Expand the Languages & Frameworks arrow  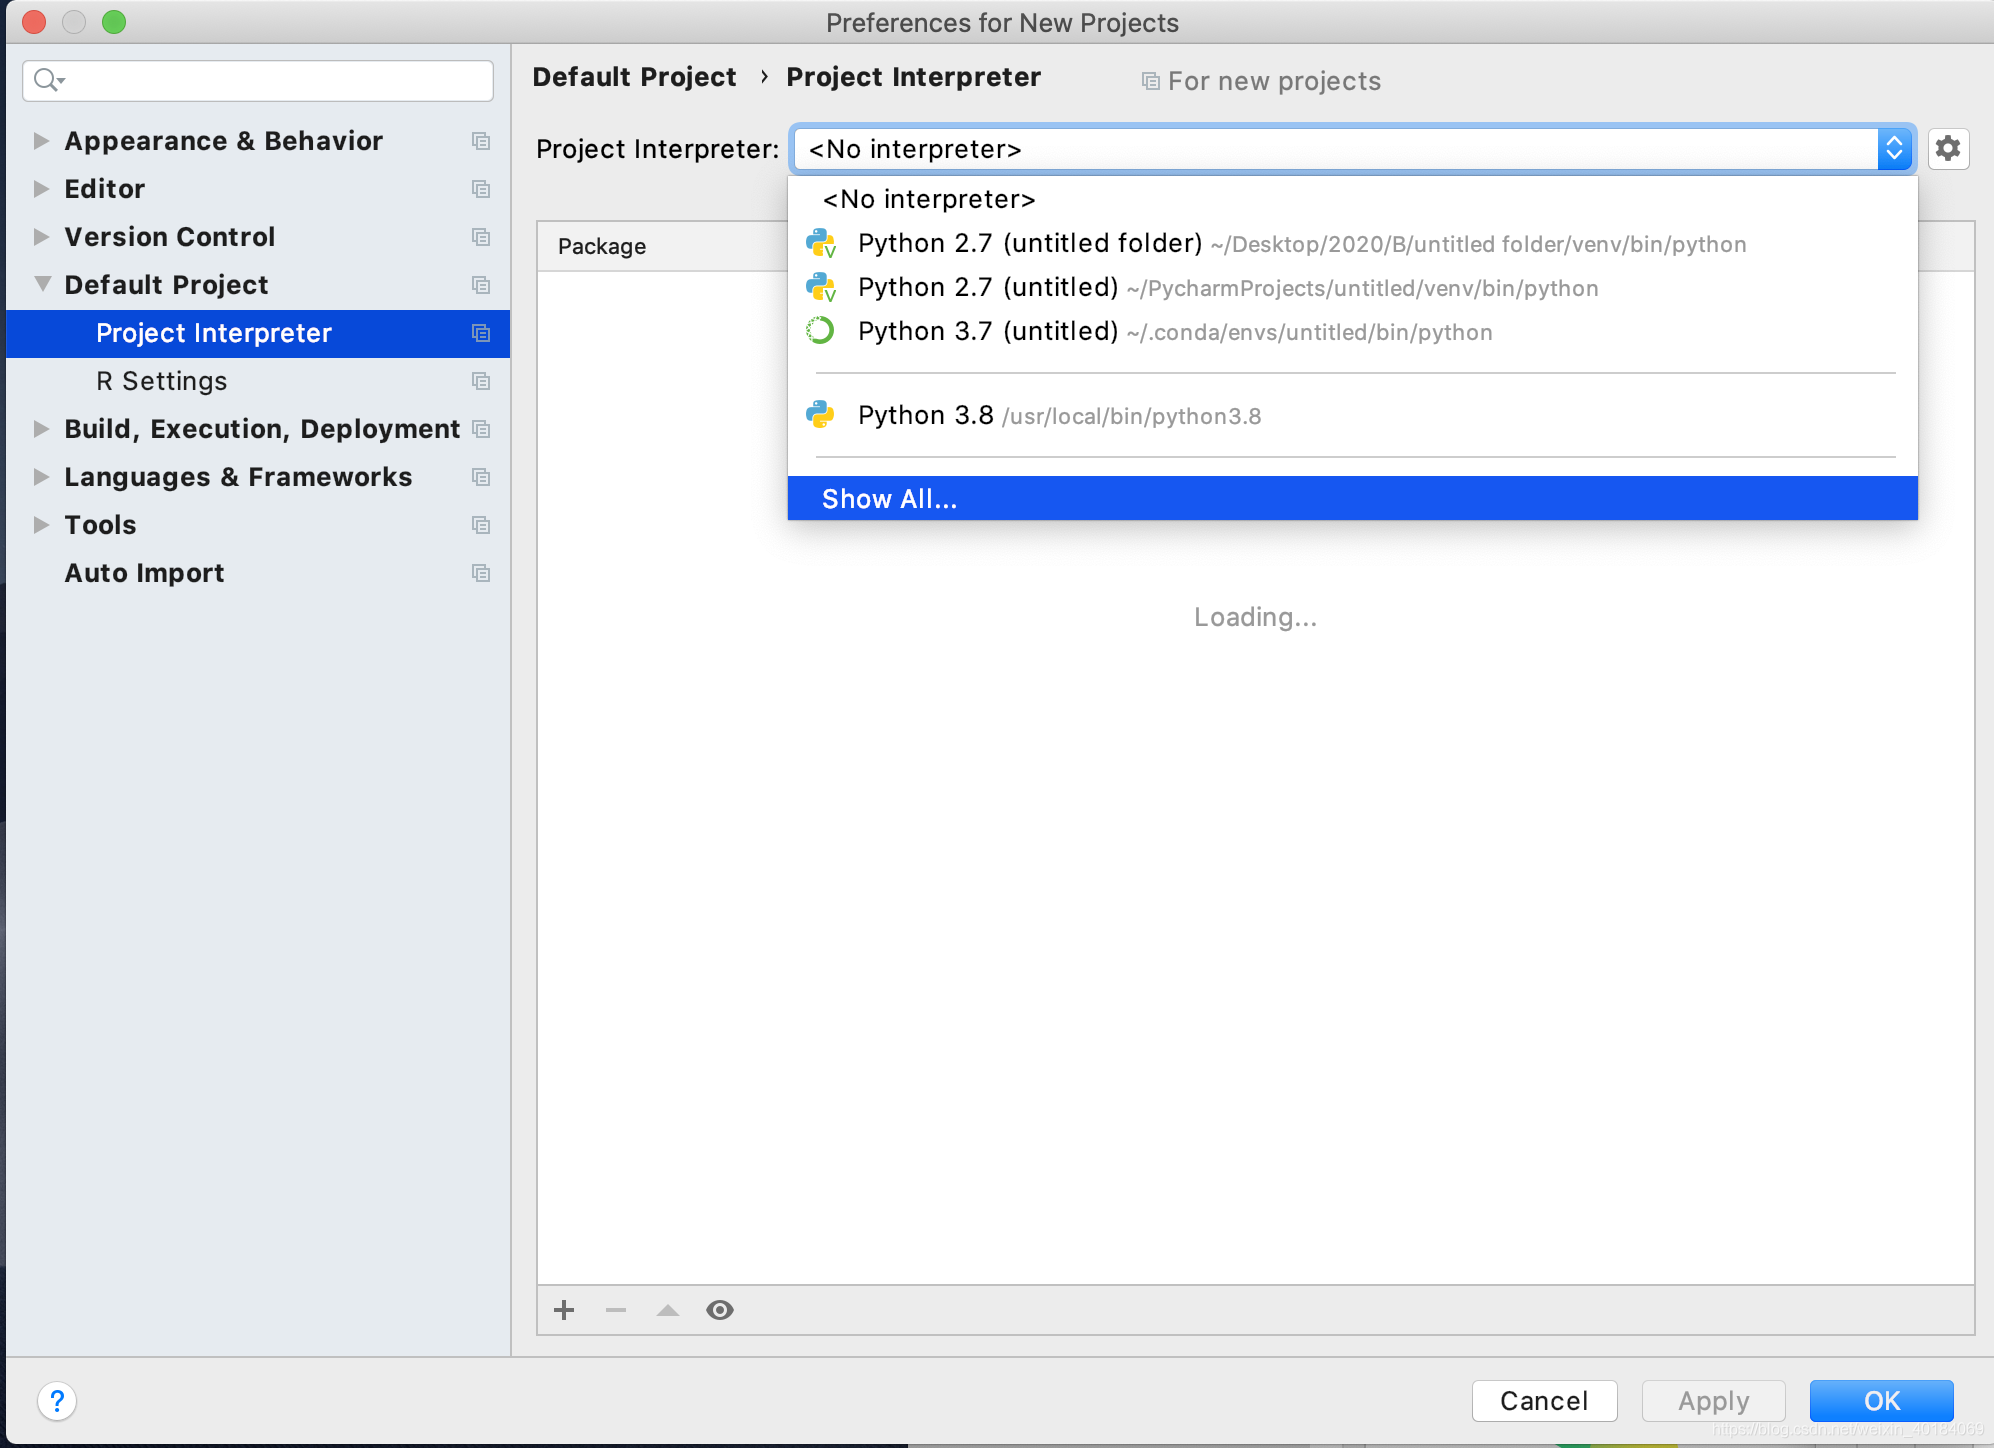tap(41, 477)
